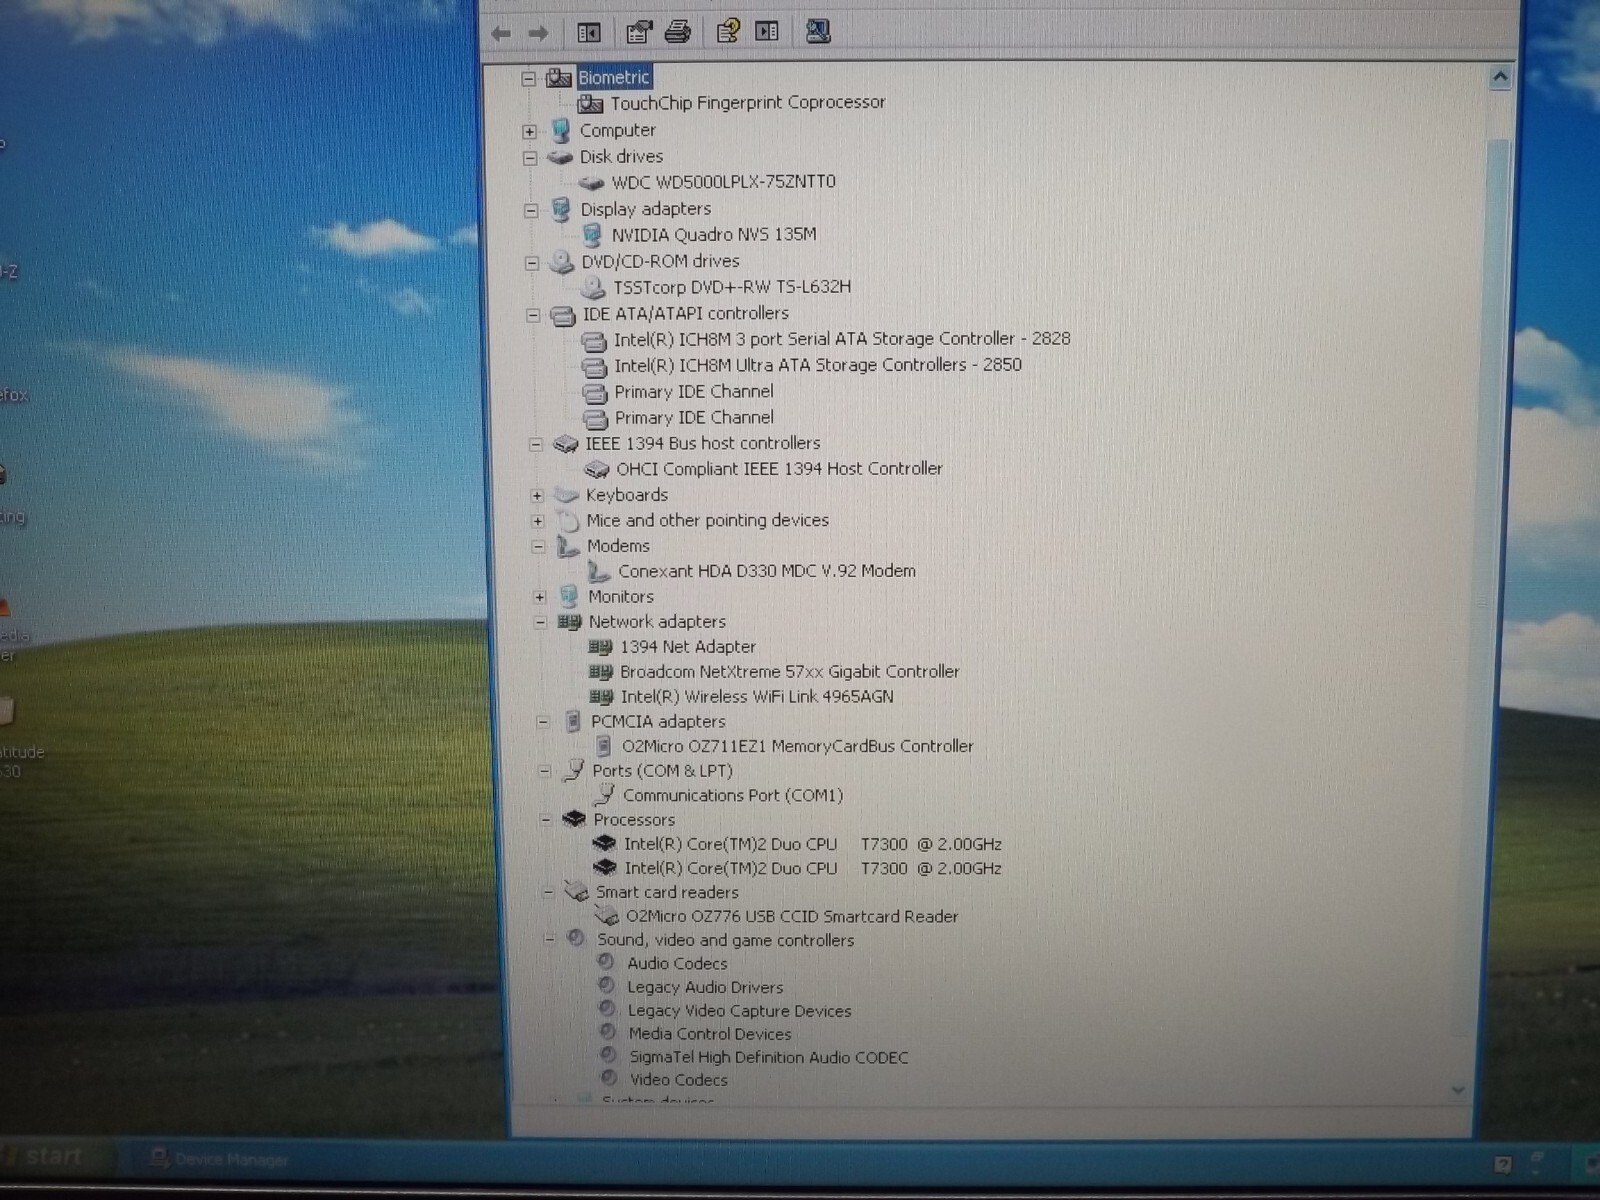Open Properties from the toolbar
1600x1200 pixels.
[x=638, y=32]
